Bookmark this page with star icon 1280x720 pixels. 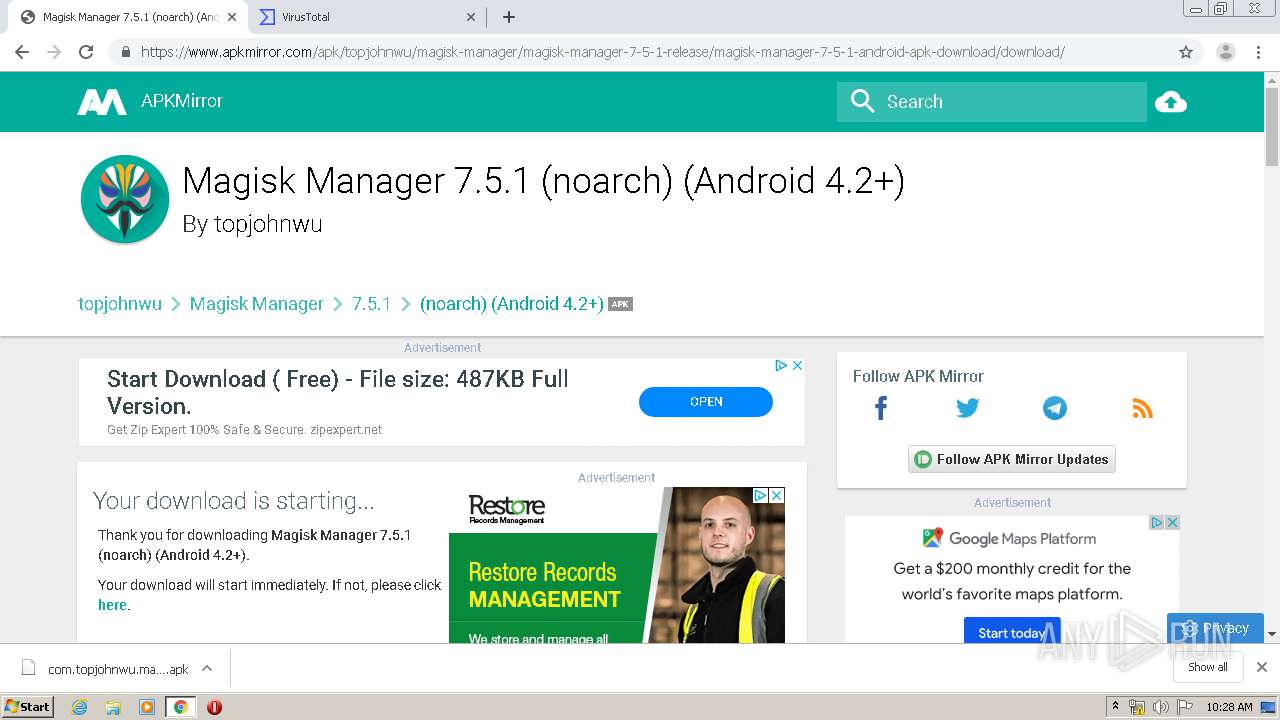1186,52
